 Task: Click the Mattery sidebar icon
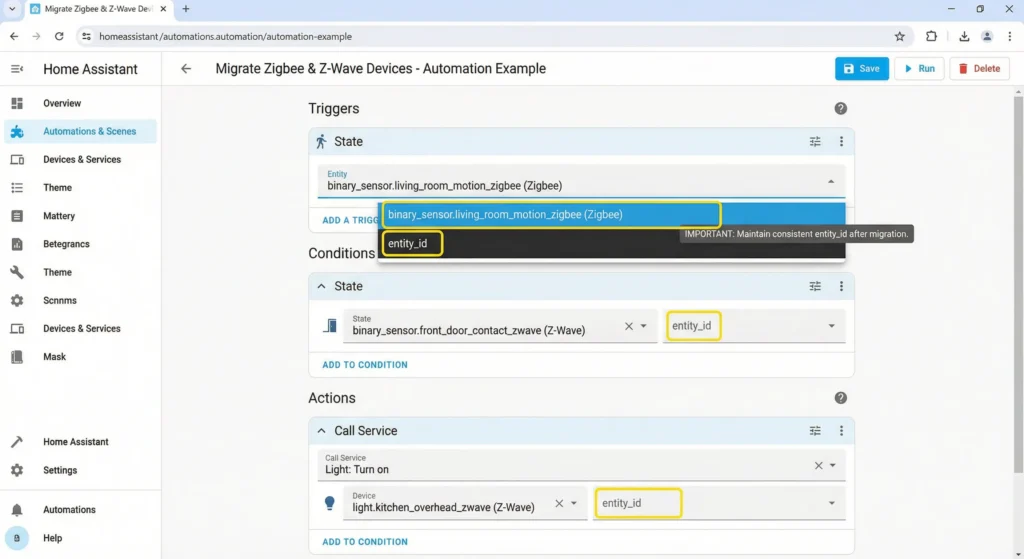coord(17,216)
